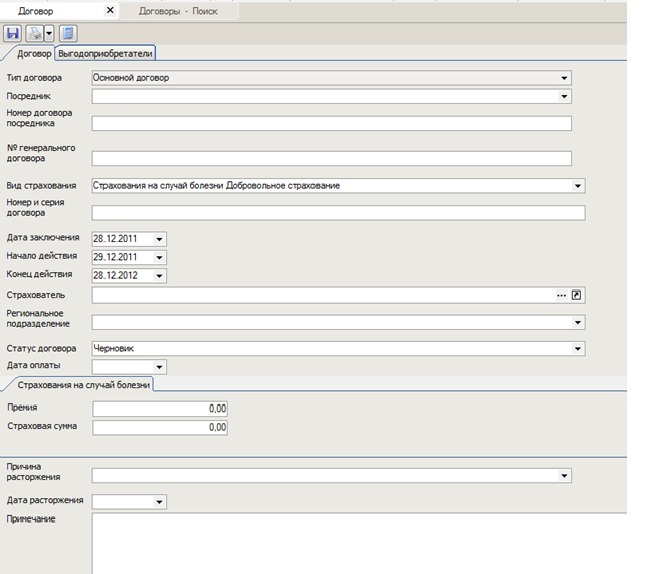Viewport: 650px width, 574px height.
Task: Expand the Статус договора dropdown
Action: pos(578,349)
